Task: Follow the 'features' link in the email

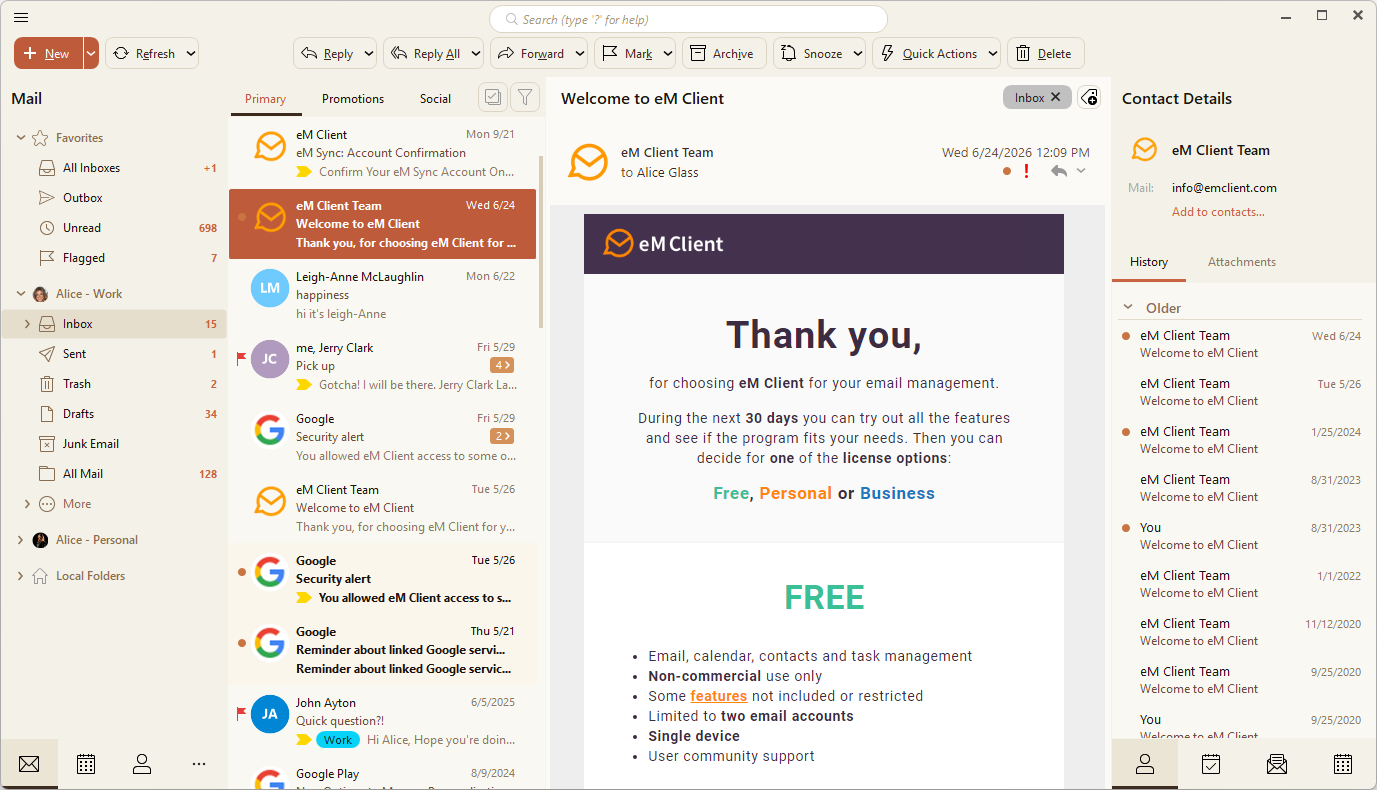Action: [719, 696]
